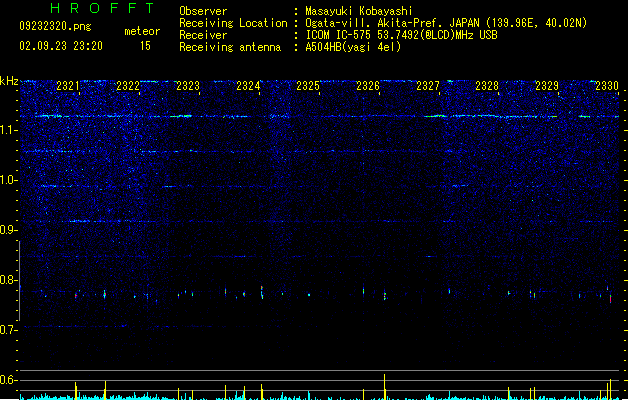Click the 0.7 frequency axis label
The height and width of the screenshot is (400, 629).
tap(8, 330)
